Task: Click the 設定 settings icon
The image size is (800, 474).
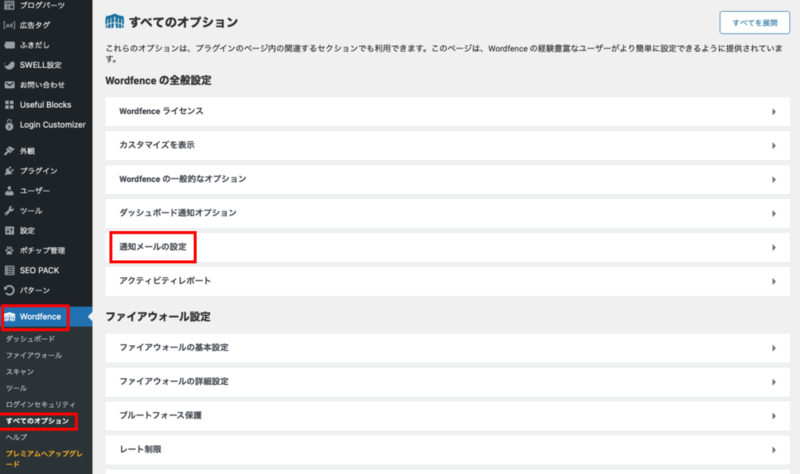Action: (9, 231)
